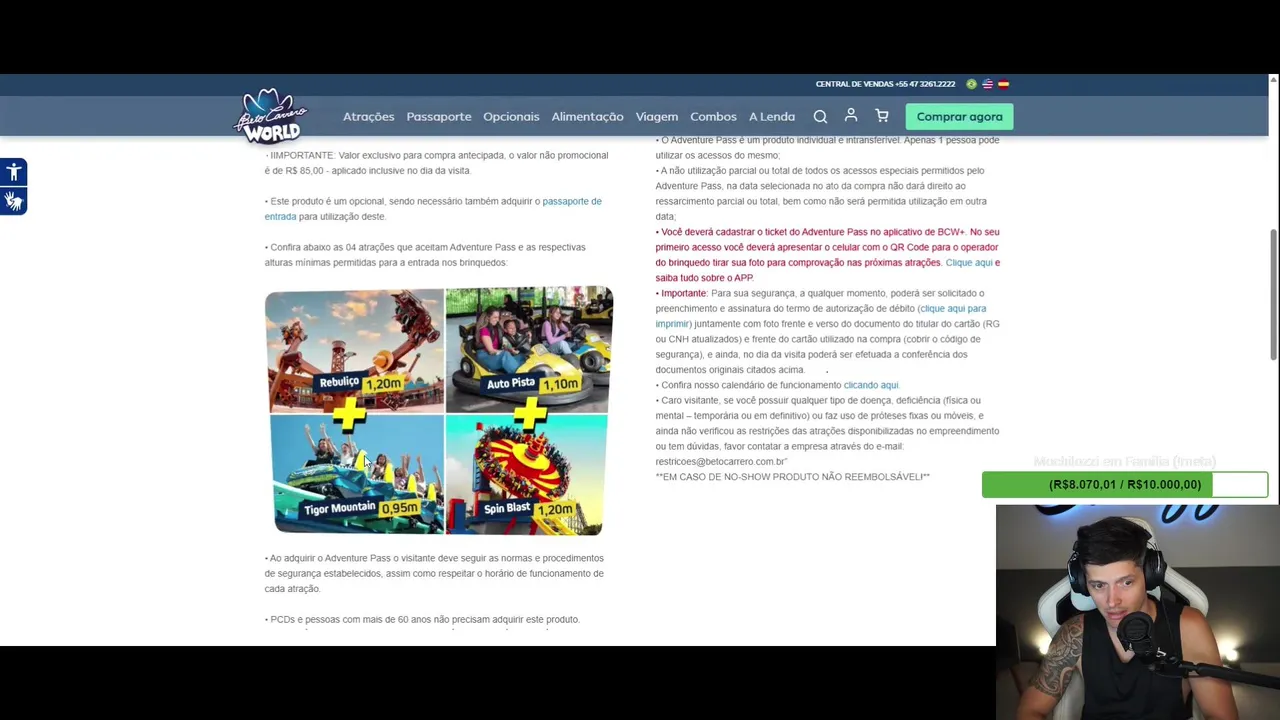Image resolution: width=1280 pixels, height=720 pixels.
Task: Open the 'clicando aqui' calendar link
Action: click(x=871, y=385)
